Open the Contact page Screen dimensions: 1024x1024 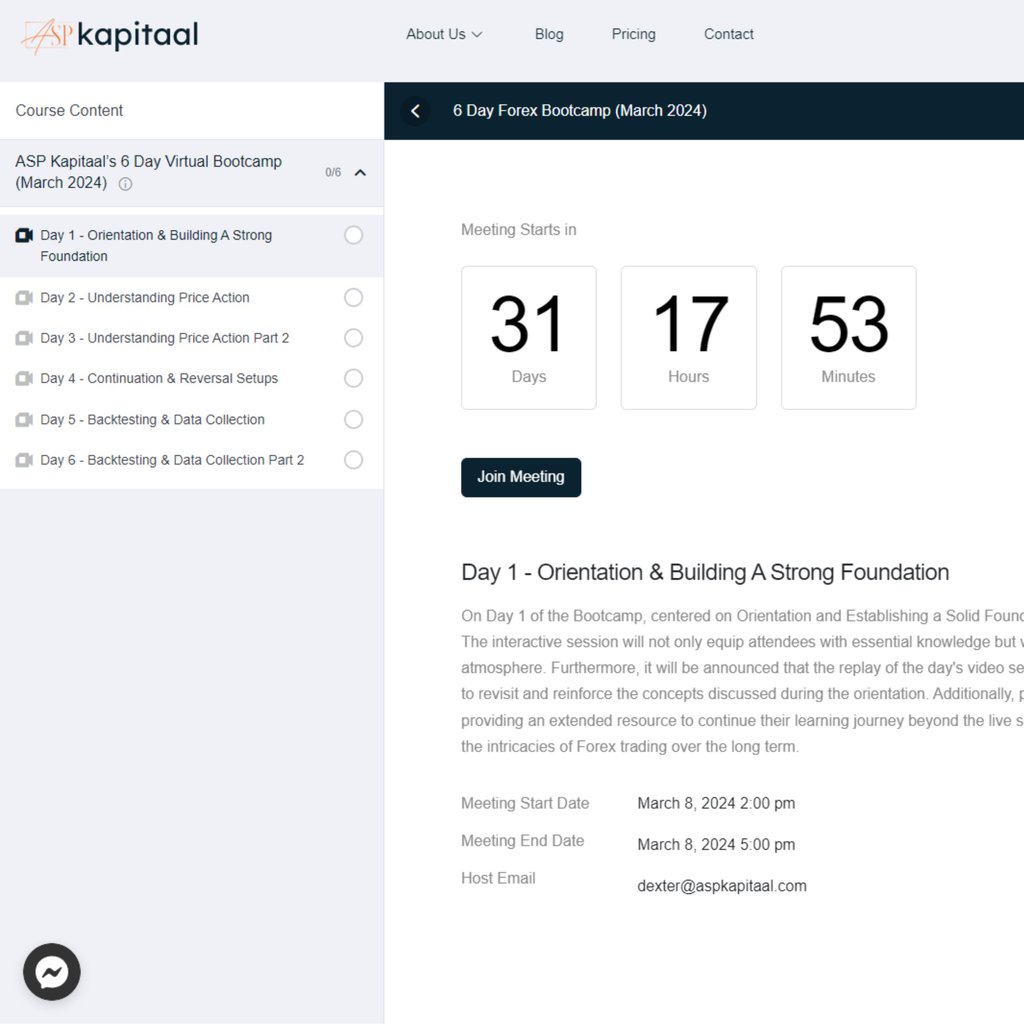tap(728, 34)
